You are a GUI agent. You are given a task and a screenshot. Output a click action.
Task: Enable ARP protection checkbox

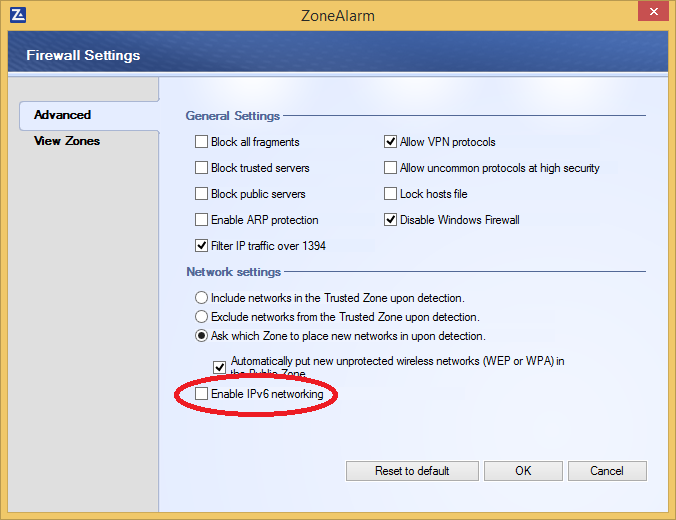tap(201, 219)
